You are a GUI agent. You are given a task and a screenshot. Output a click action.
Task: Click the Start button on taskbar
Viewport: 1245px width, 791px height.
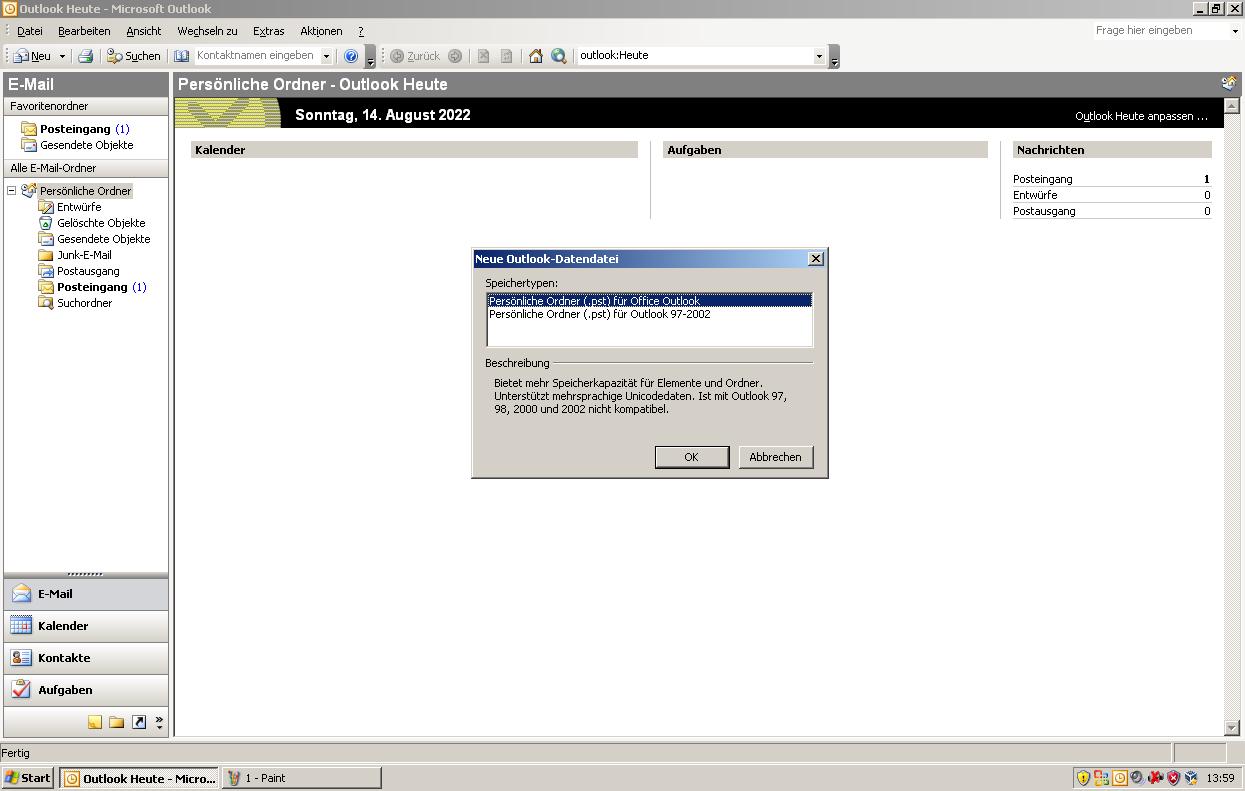[28, 778]
